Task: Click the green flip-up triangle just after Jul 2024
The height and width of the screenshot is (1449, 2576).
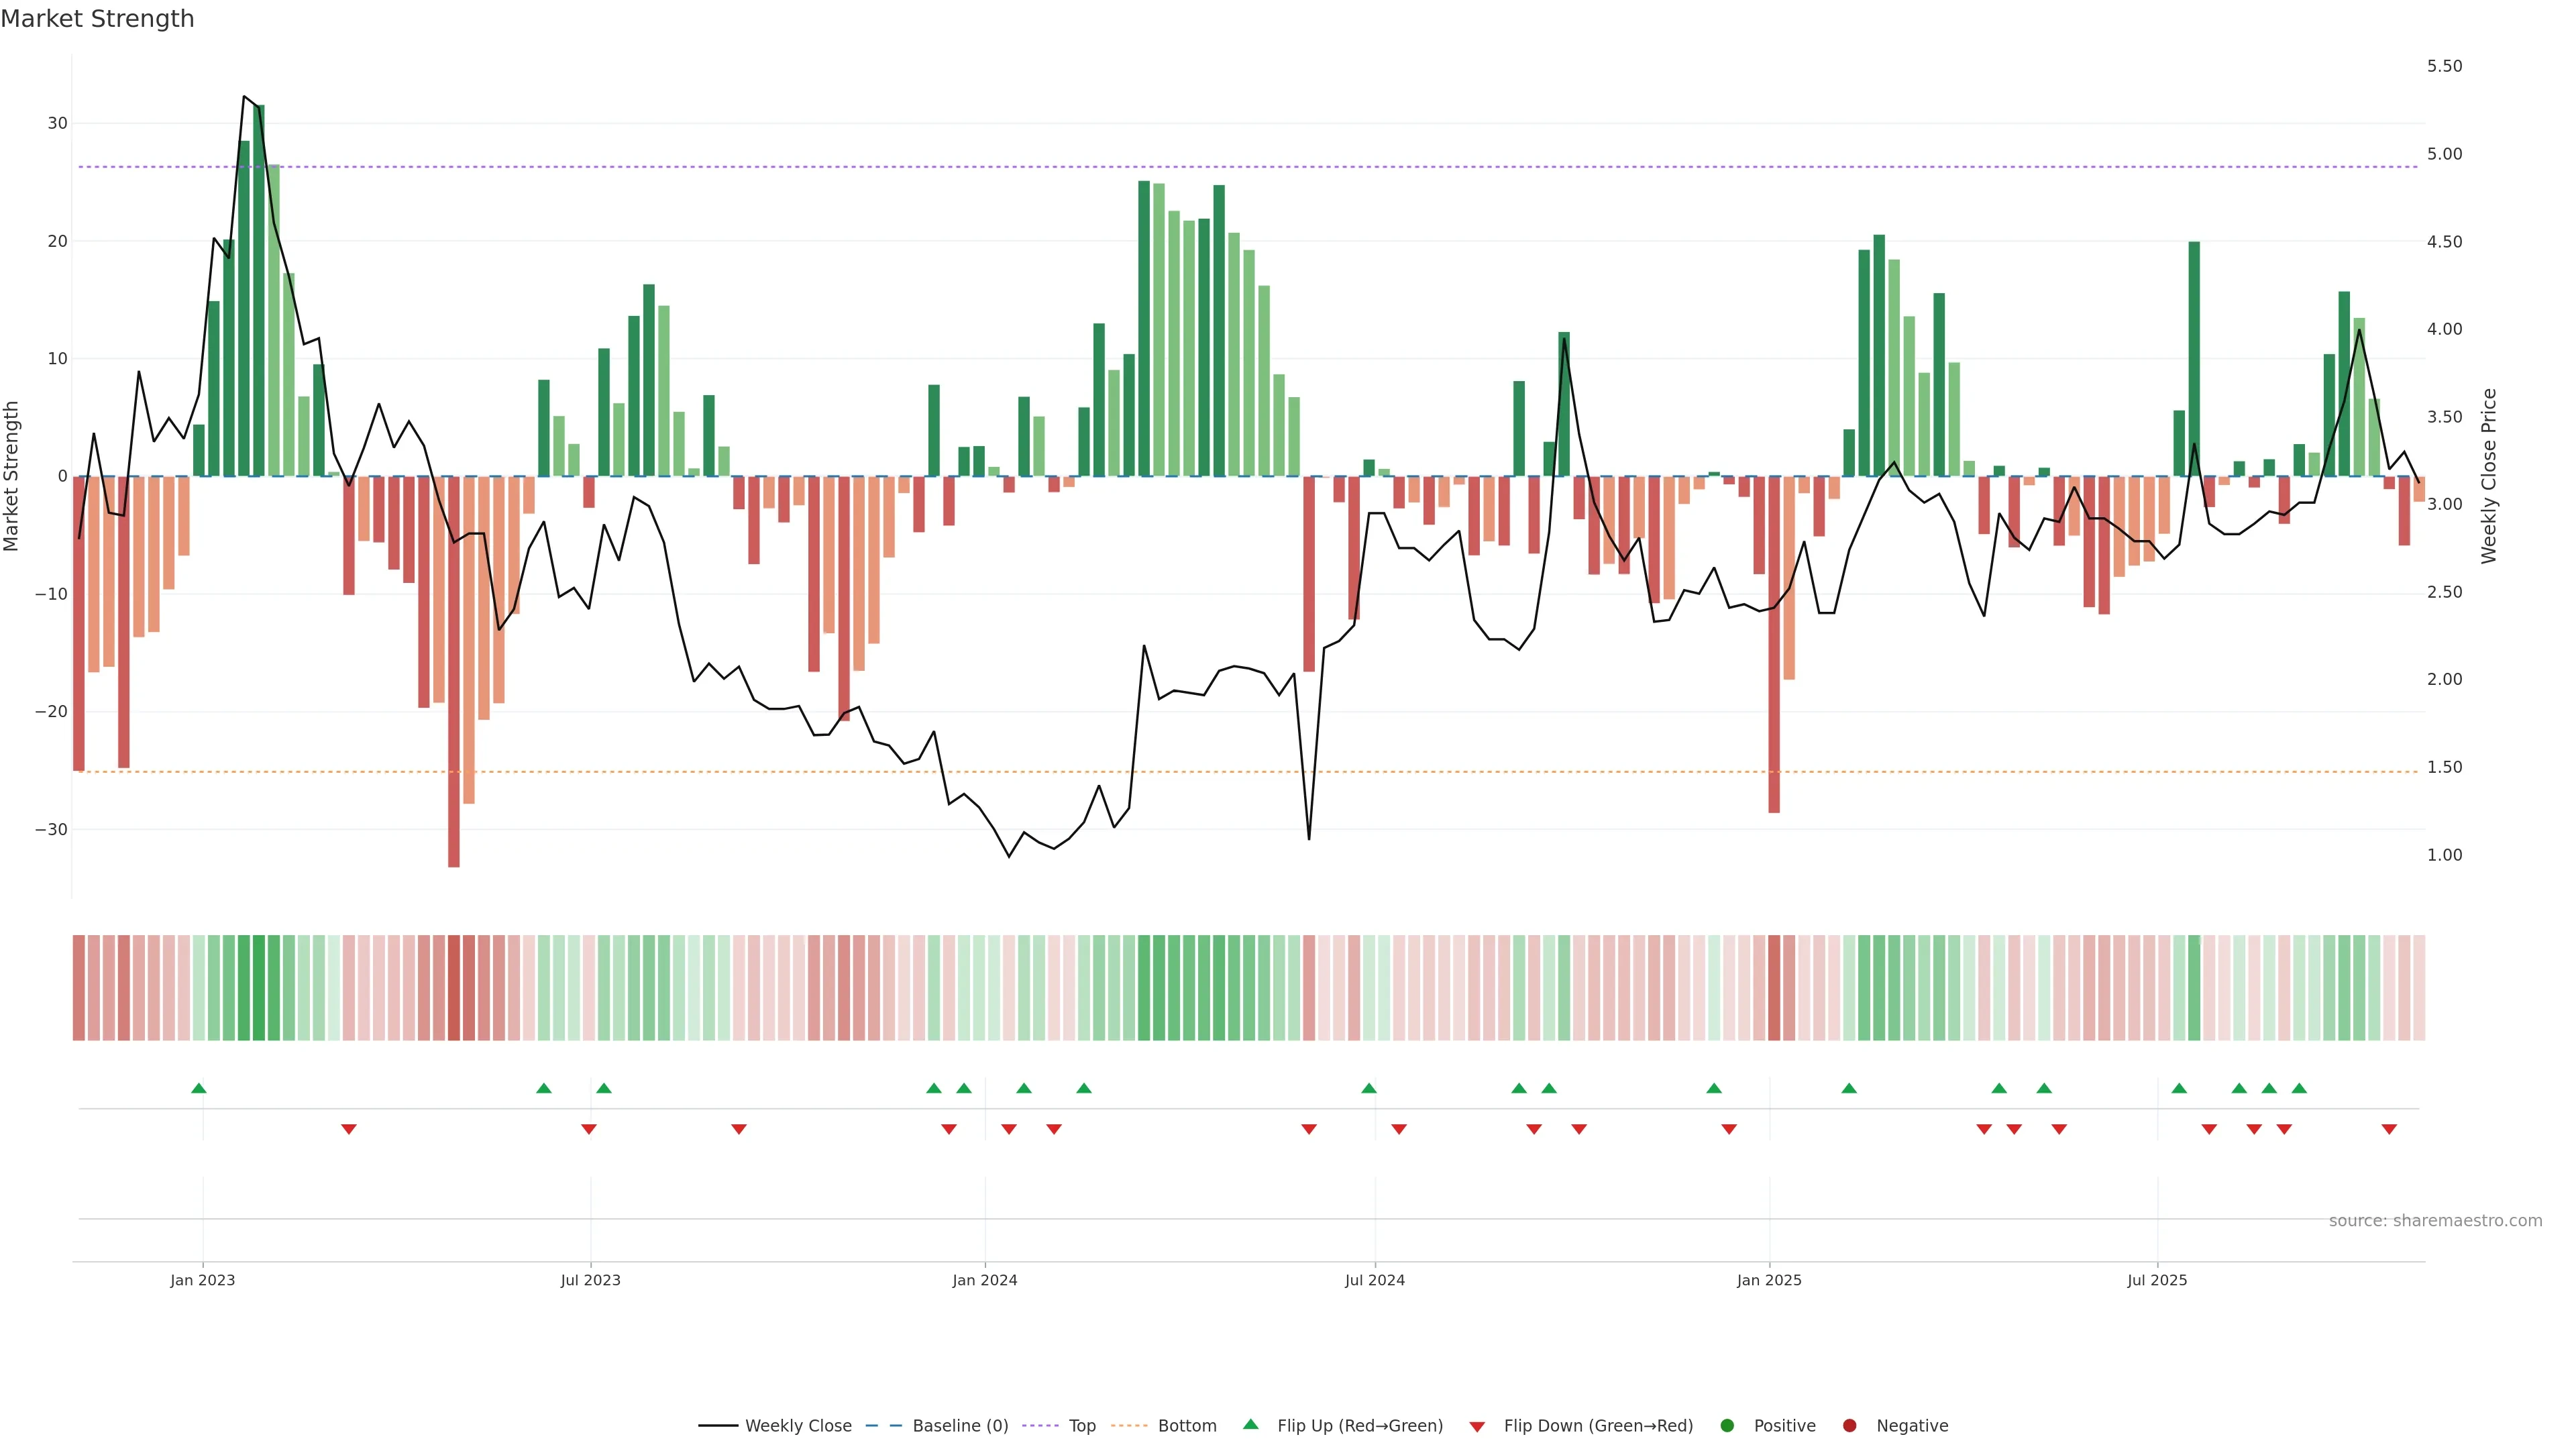Action: [x=1369, y=1088]
